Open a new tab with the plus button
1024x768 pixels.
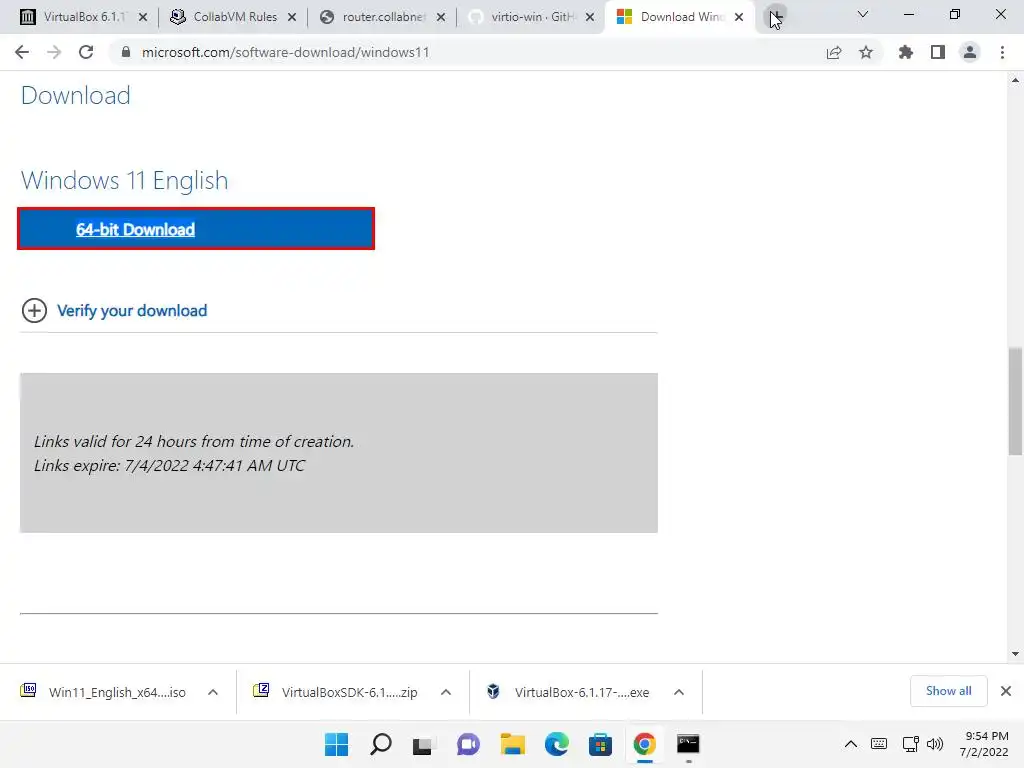(775, 16)
